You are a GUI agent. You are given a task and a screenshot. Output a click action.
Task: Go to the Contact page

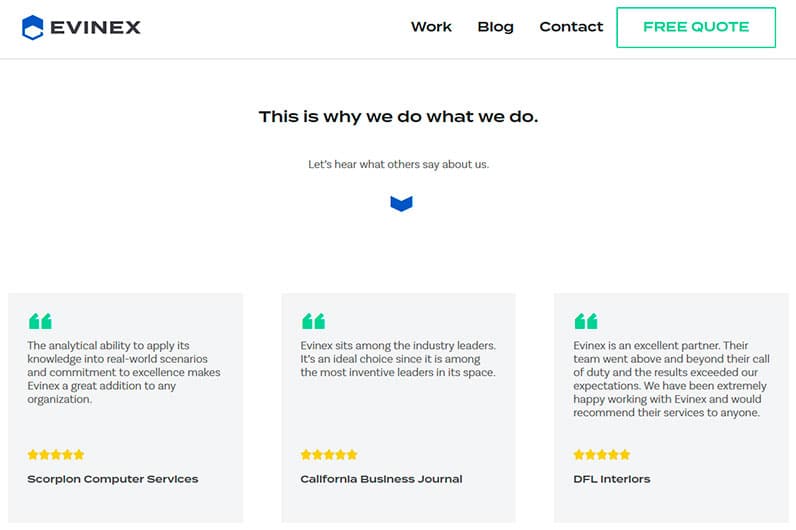pyautogui.click(x=571, y=27)
